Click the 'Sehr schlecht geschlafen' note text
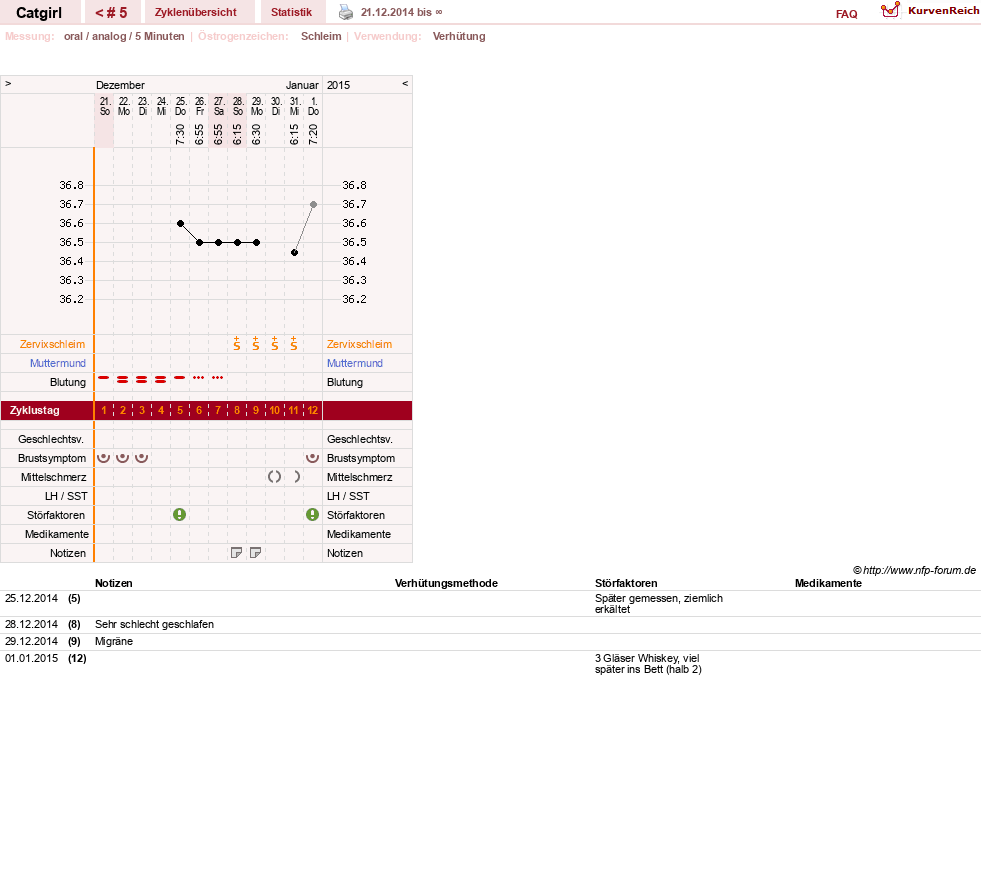The height and width of the screenshot is (870, 981). point(154,624)
